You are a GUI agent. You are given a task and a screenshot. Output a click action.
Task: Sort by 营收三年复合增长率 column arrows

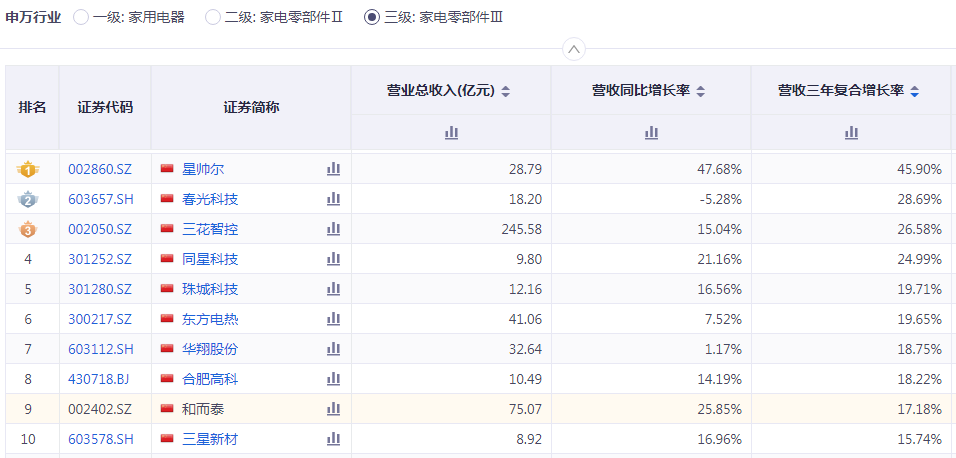pos(914,91)
